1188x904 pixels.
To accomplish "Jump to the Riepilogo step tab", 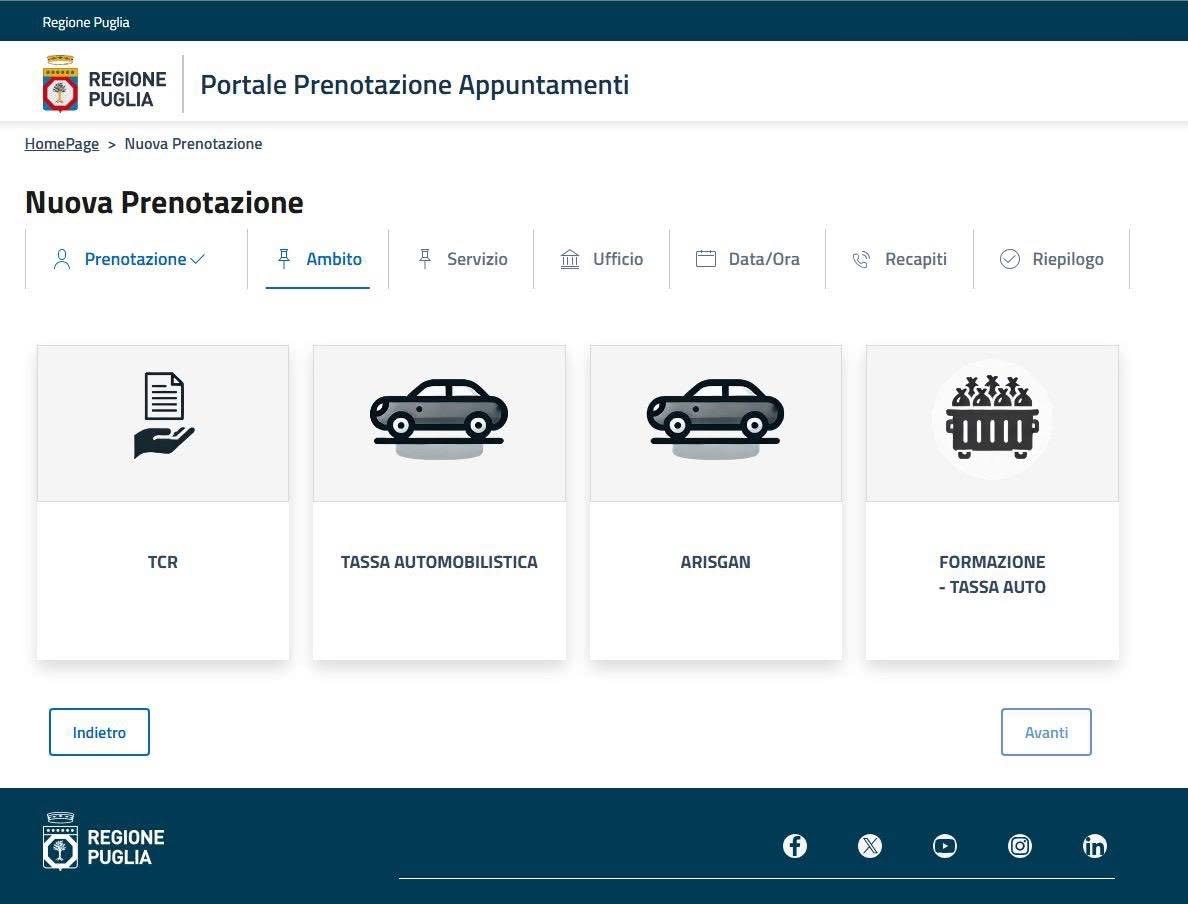I will 1052,259.
